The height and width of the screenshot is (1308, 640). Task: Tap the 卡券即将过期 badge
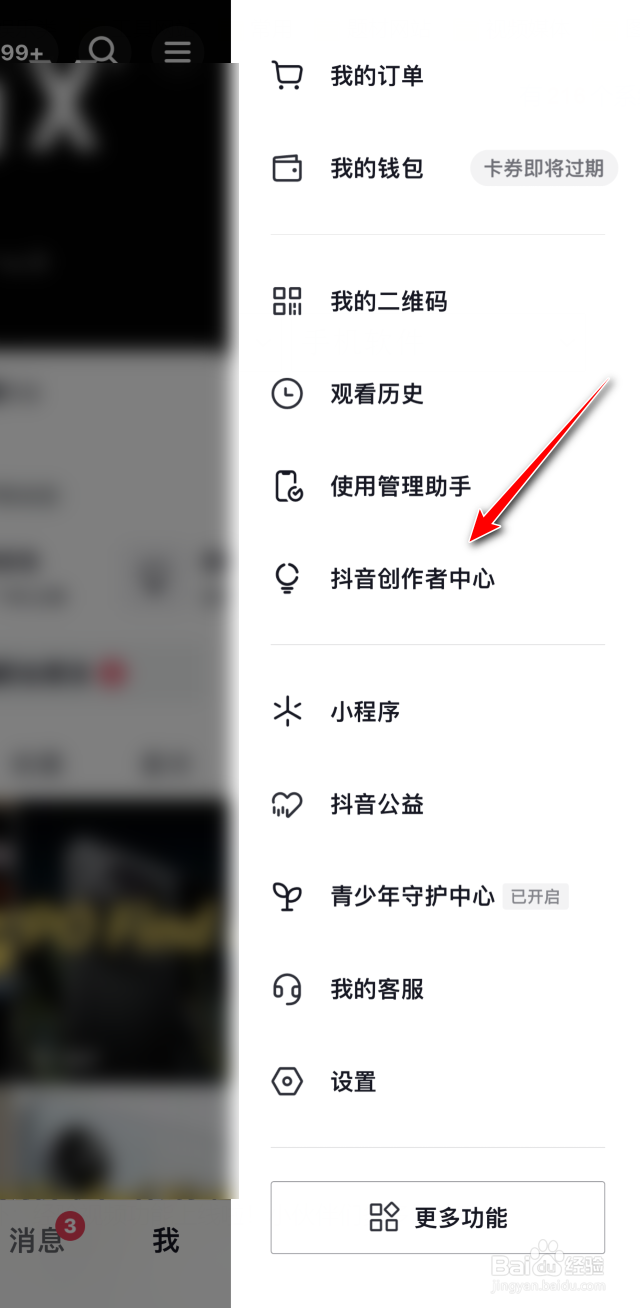pyautogui.click(x=544, y=168)
